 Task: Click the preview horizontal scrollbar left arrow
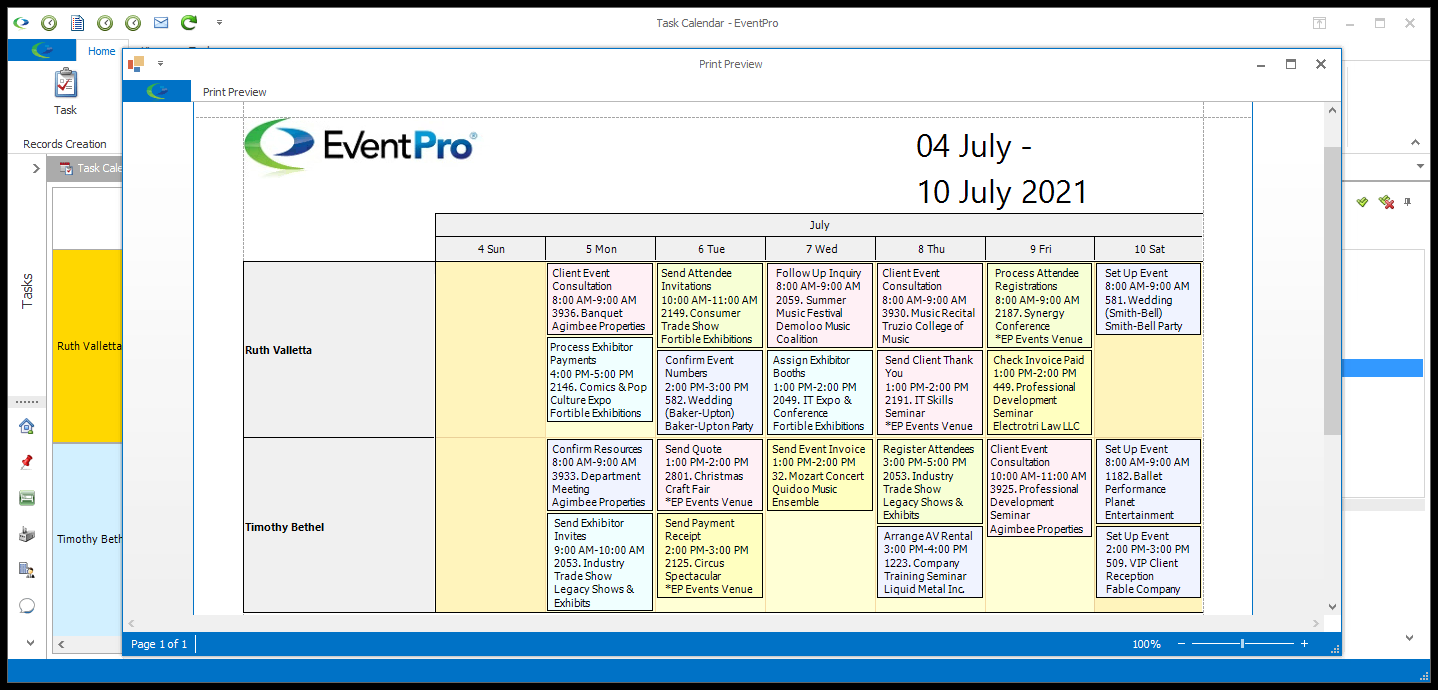tap(131, 623)
